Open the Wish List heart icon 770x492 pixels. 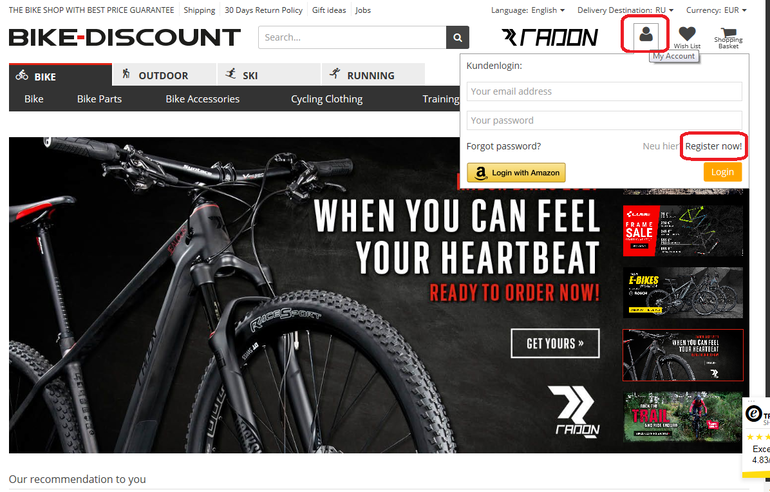point(687,37)
